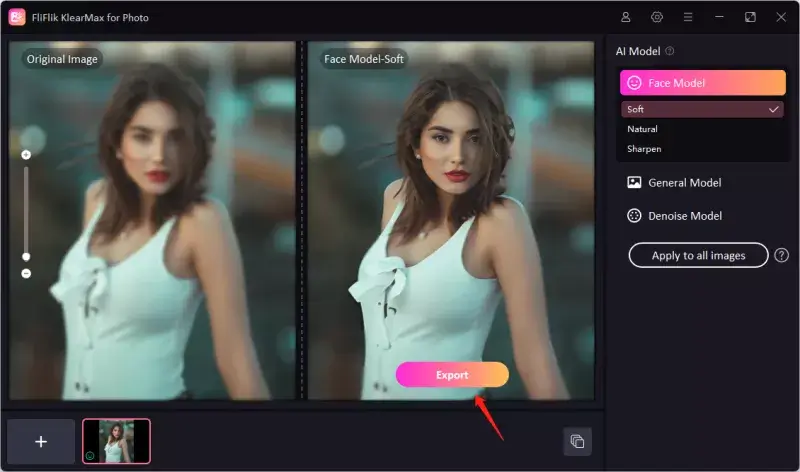Click the AI Model help question mark
The width and height of the screenshot is (800, 472).
pos(670,51)
